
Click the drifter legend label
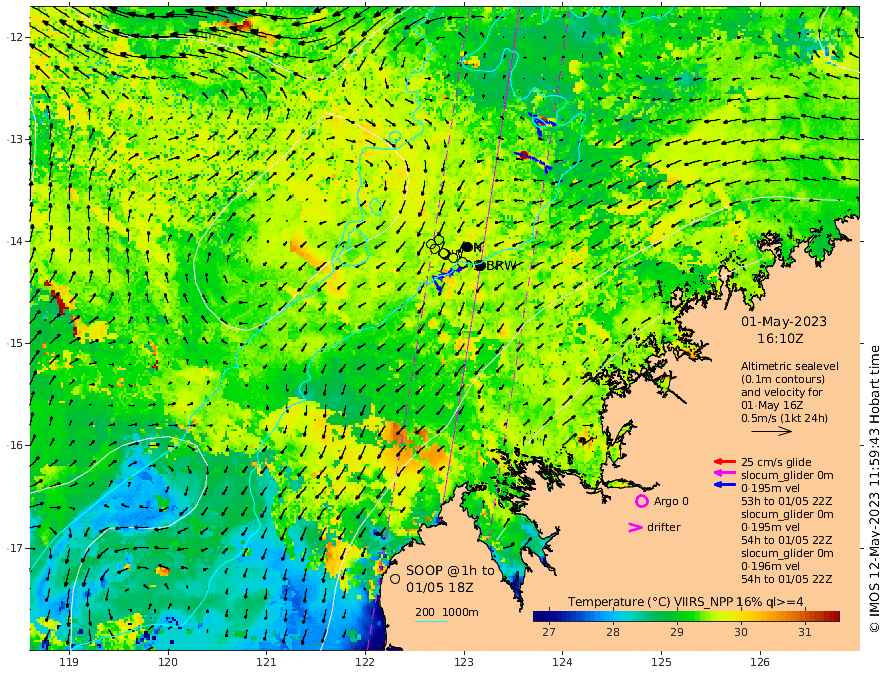click(663, 527)
